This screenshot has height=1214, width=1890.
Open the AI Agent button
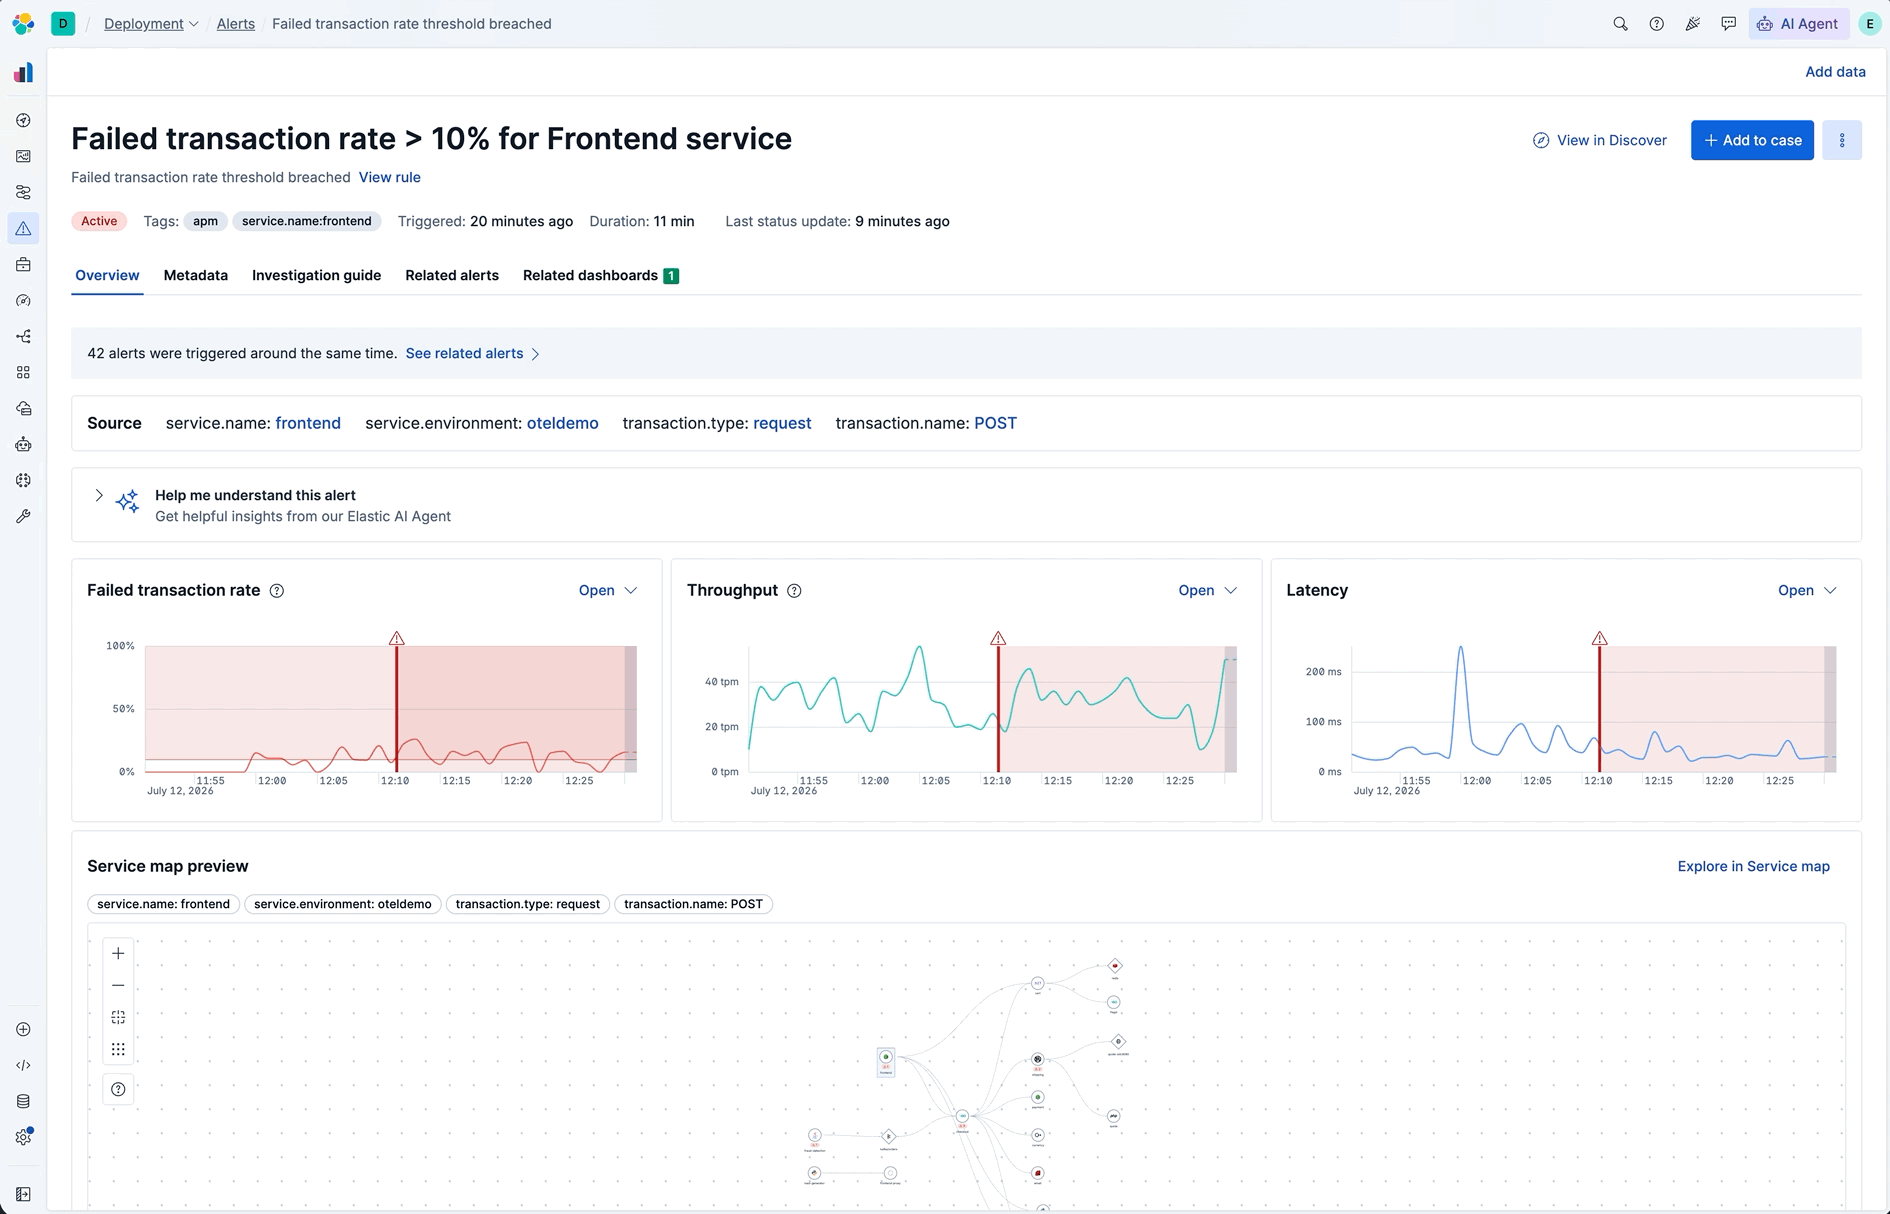[x=1798, y=24]
